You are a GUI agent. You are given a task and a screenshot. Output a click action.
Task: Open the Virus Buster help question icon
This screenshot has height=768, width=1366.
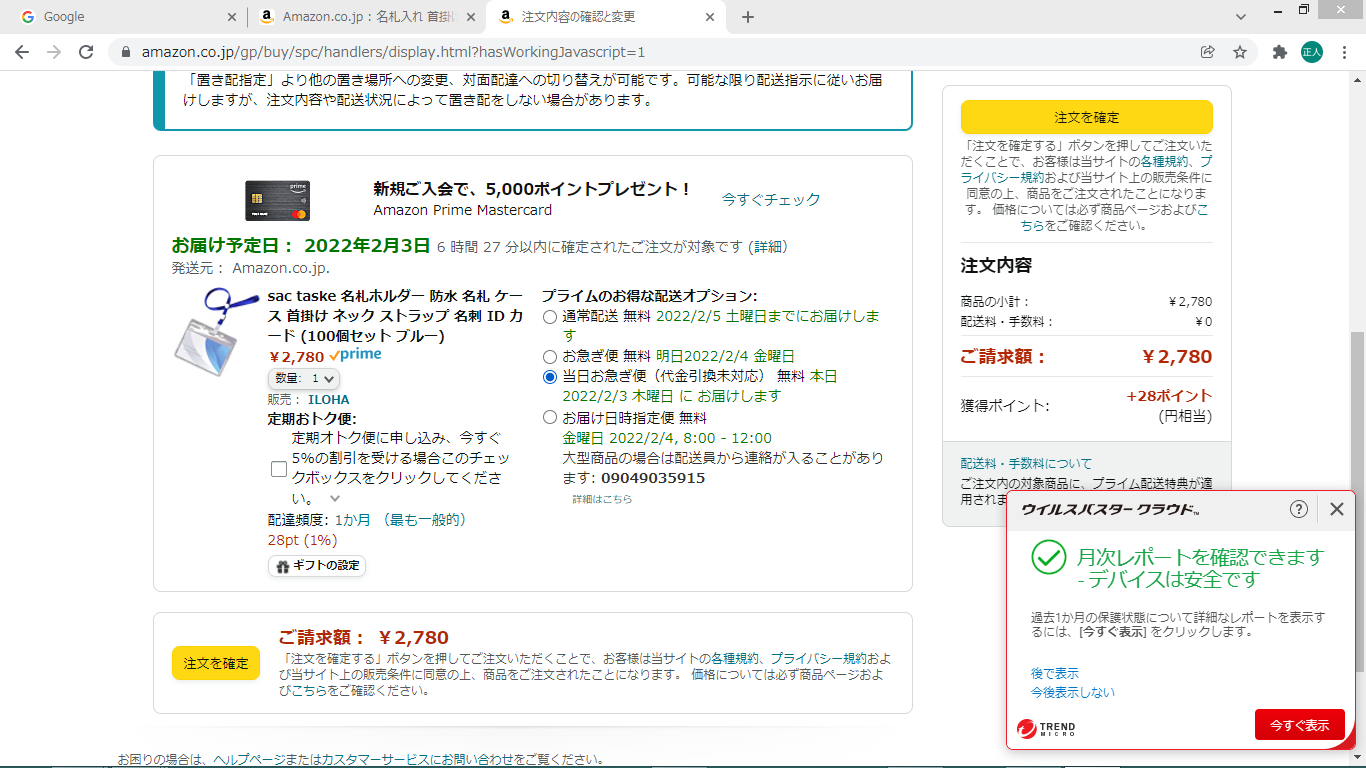(x=1299, y=509)
